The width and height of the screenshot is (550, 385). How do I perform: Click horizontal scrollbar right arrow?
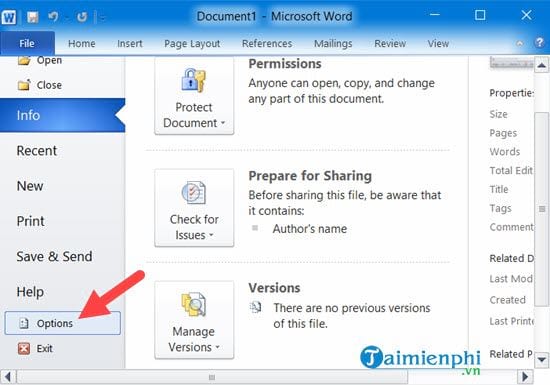click(525, 377)
